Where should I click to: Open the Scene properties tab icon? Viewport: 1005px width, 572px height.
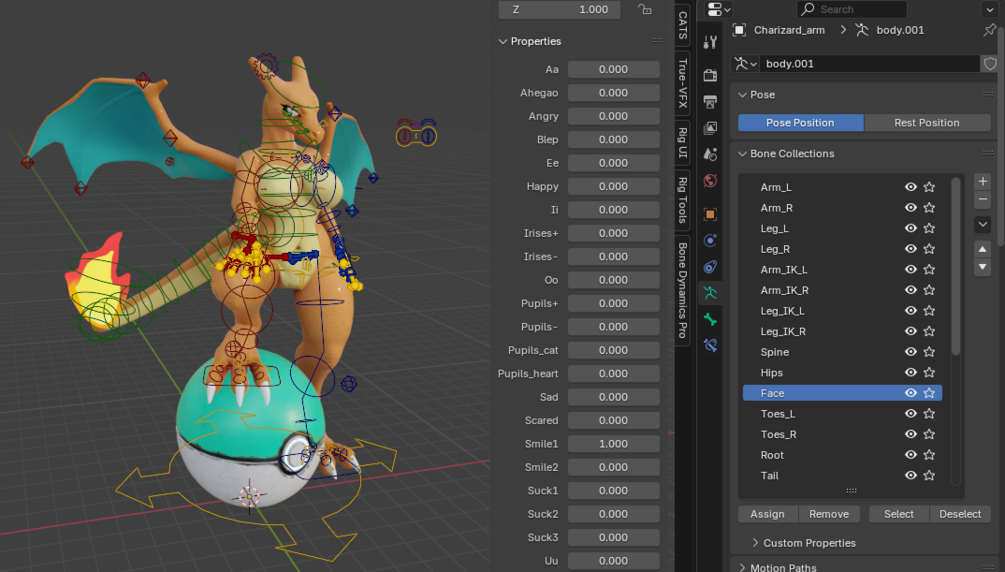click(710, 154)
